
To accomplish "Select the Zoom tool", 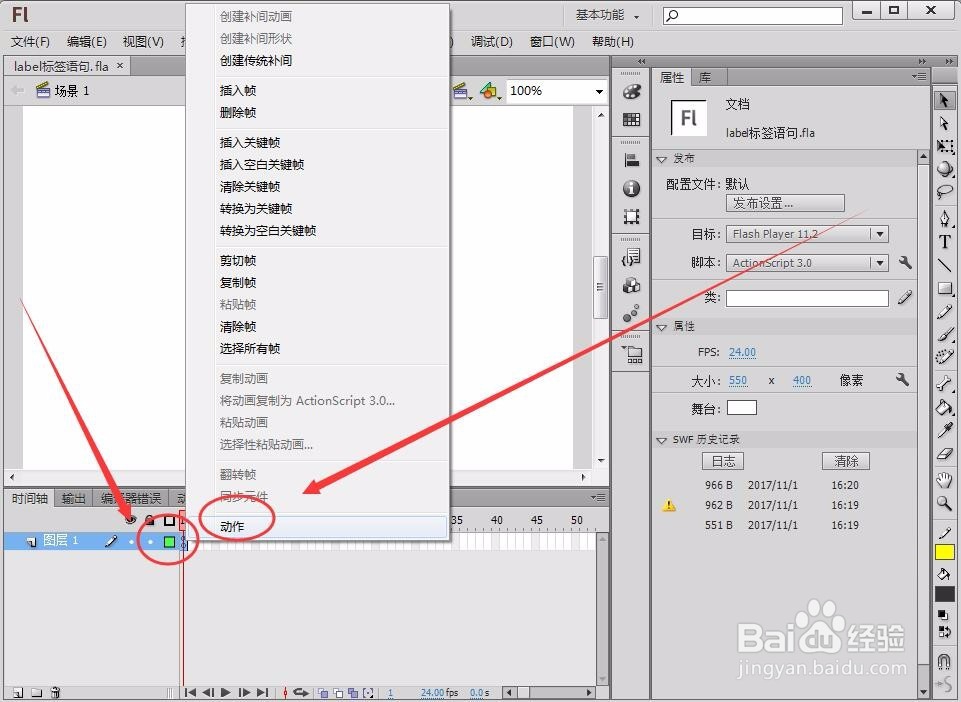I will [x=945, y=504].
